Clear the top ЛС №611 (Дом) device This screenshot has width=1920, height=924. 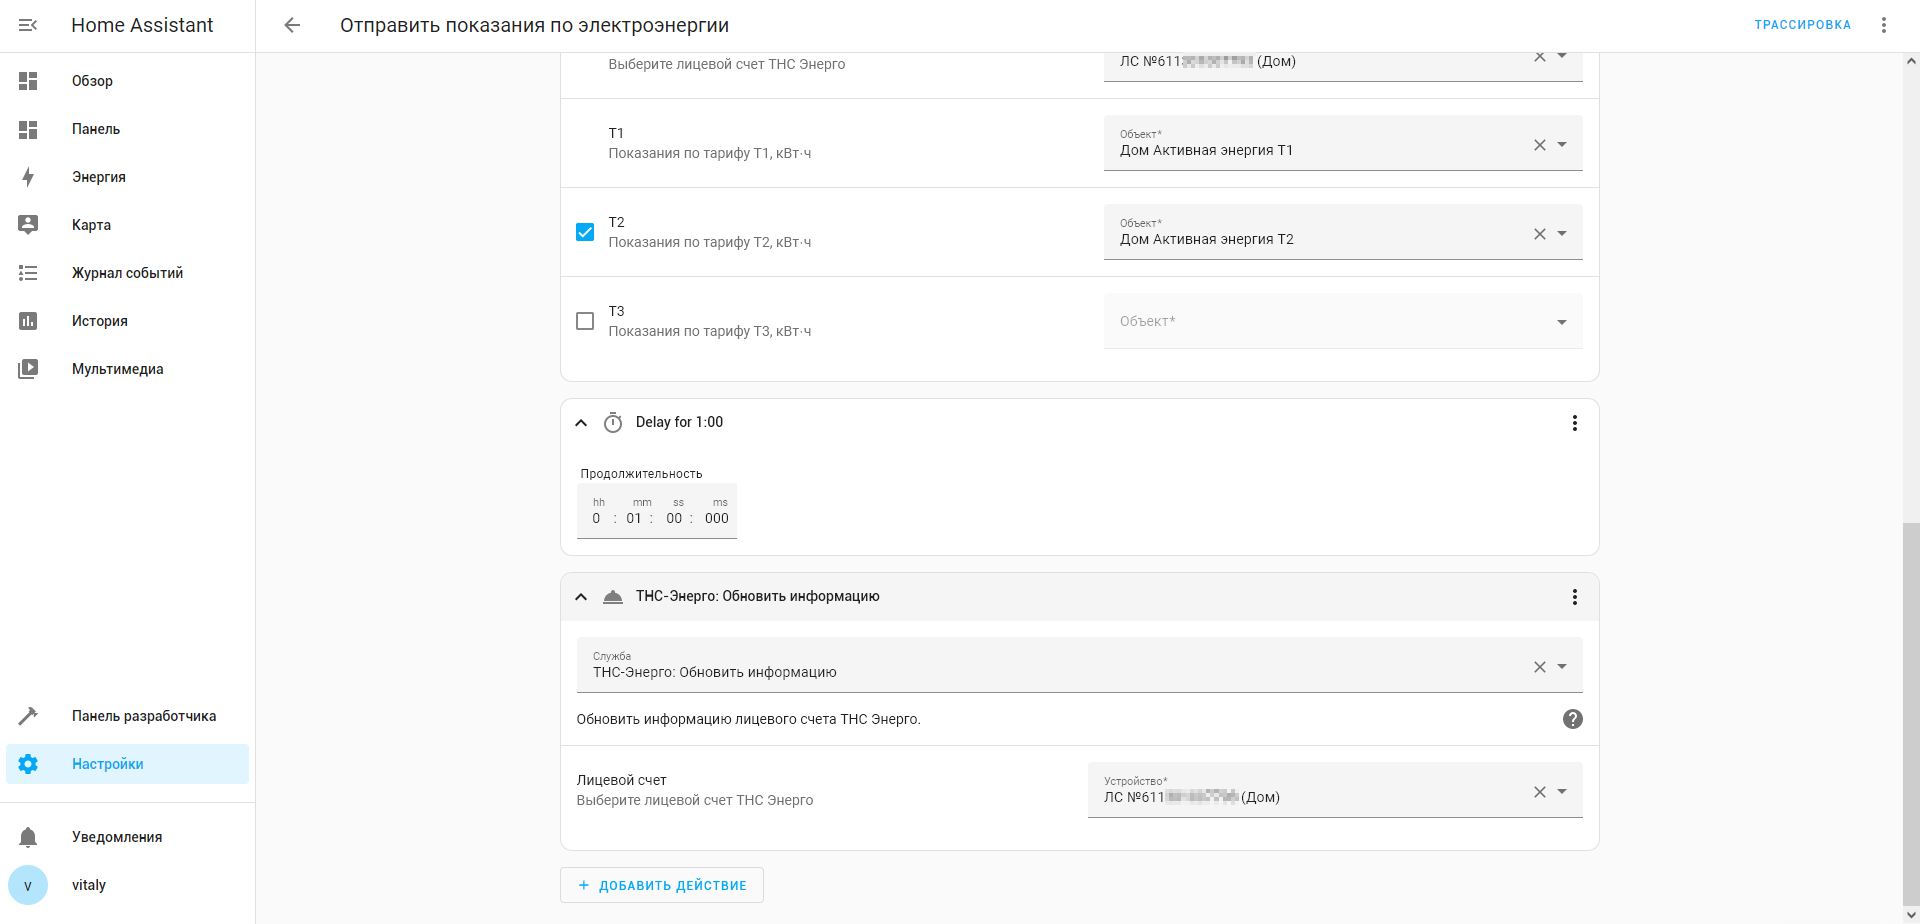pyautogui.click(x=1540, y=57)
